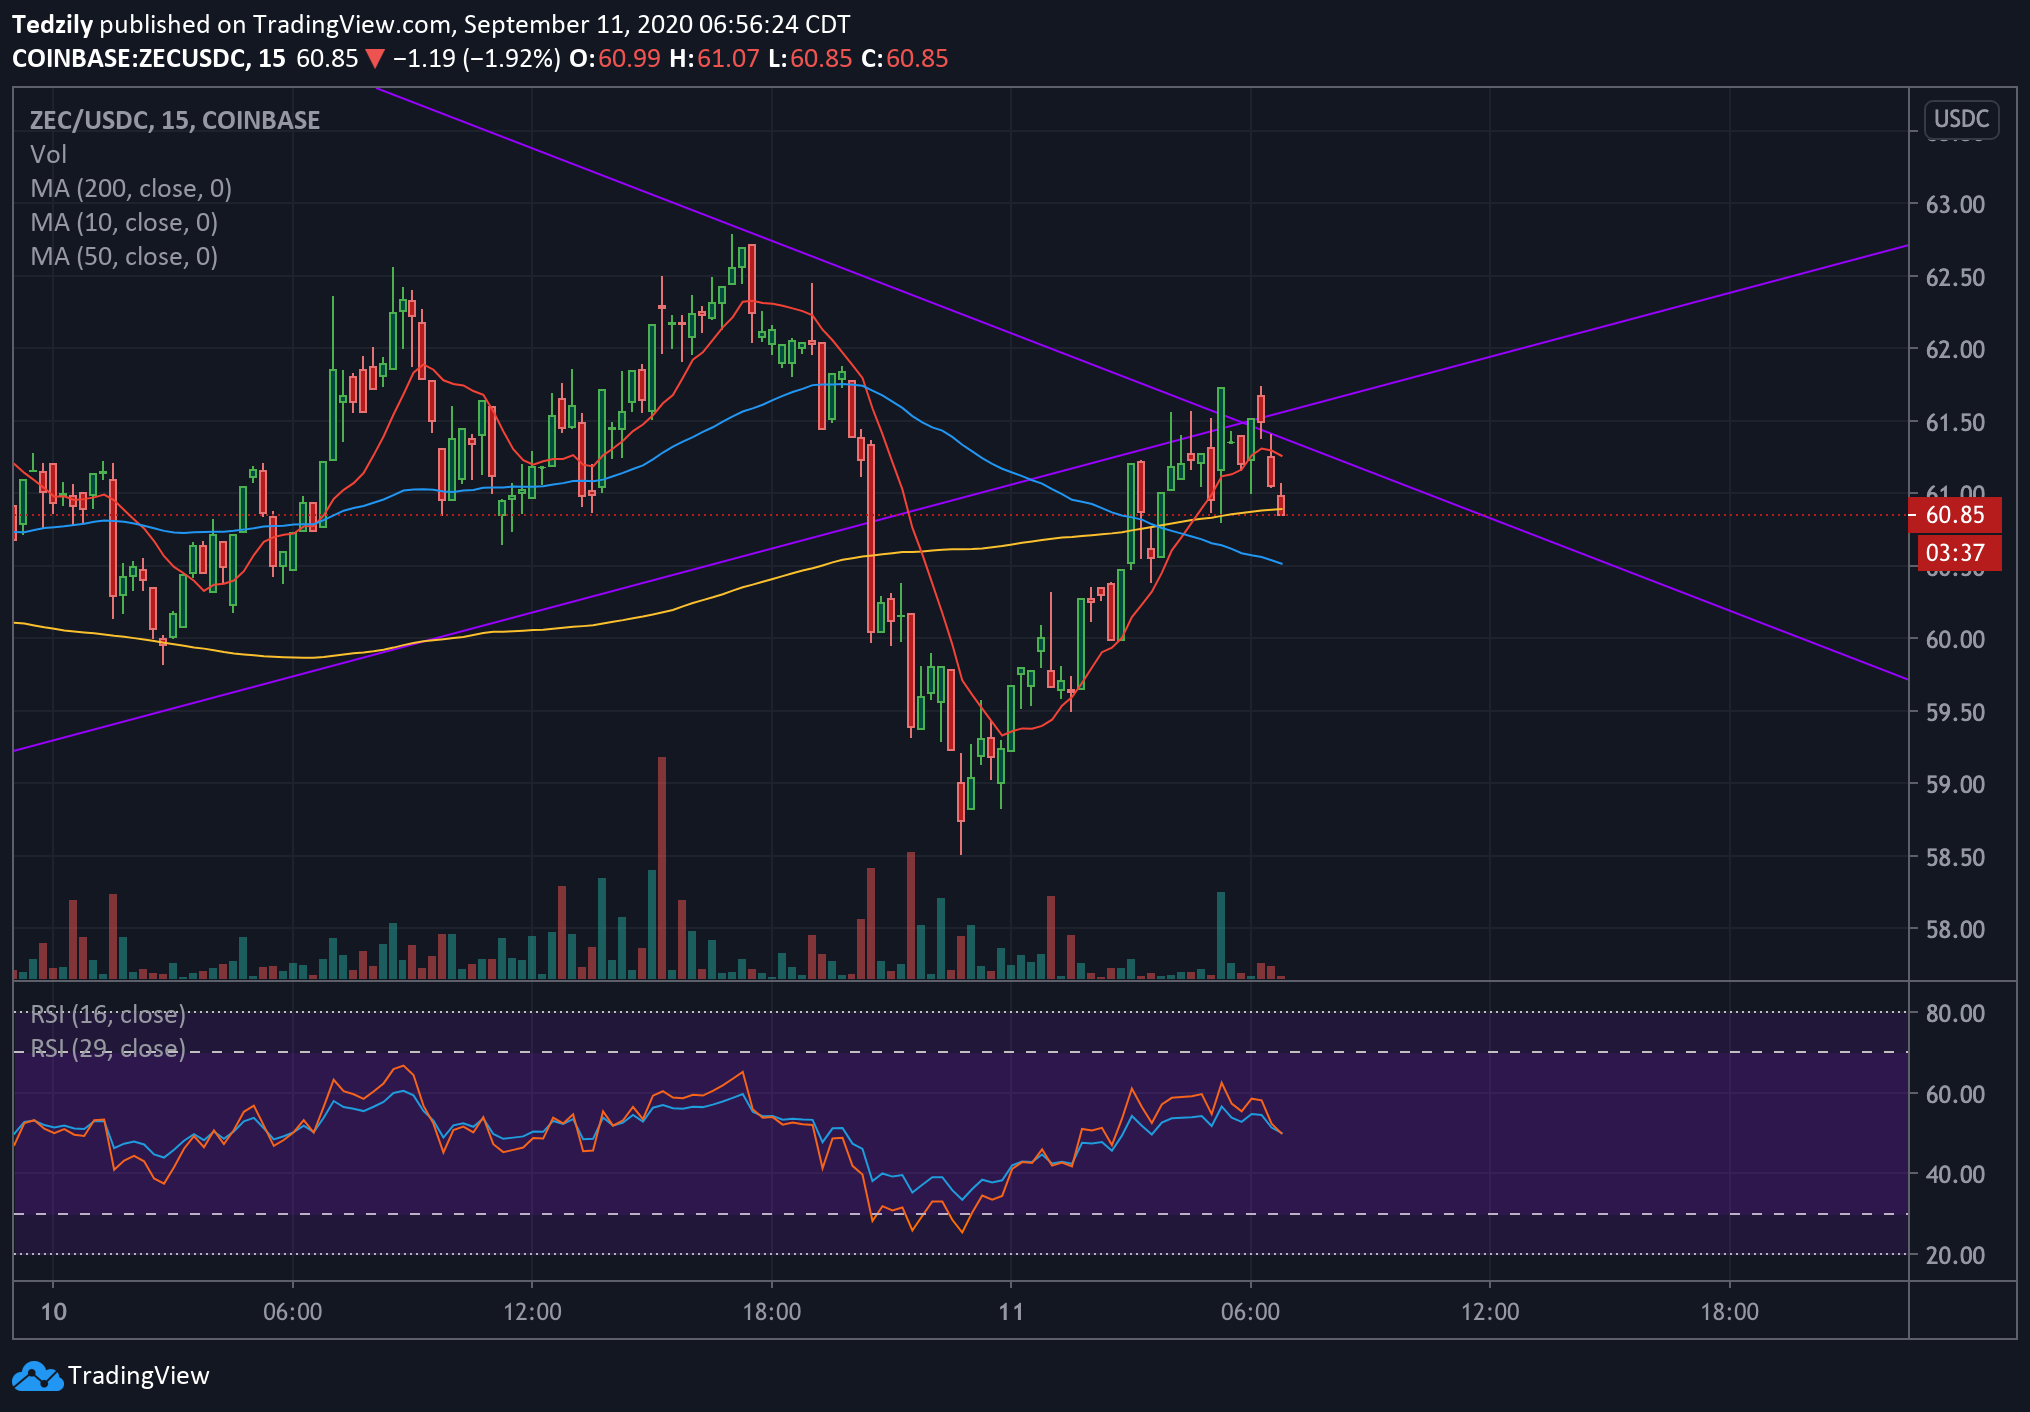Click the 62.00 price axis label
Screen dimensions: 2030x1412
click(1955, 350)
